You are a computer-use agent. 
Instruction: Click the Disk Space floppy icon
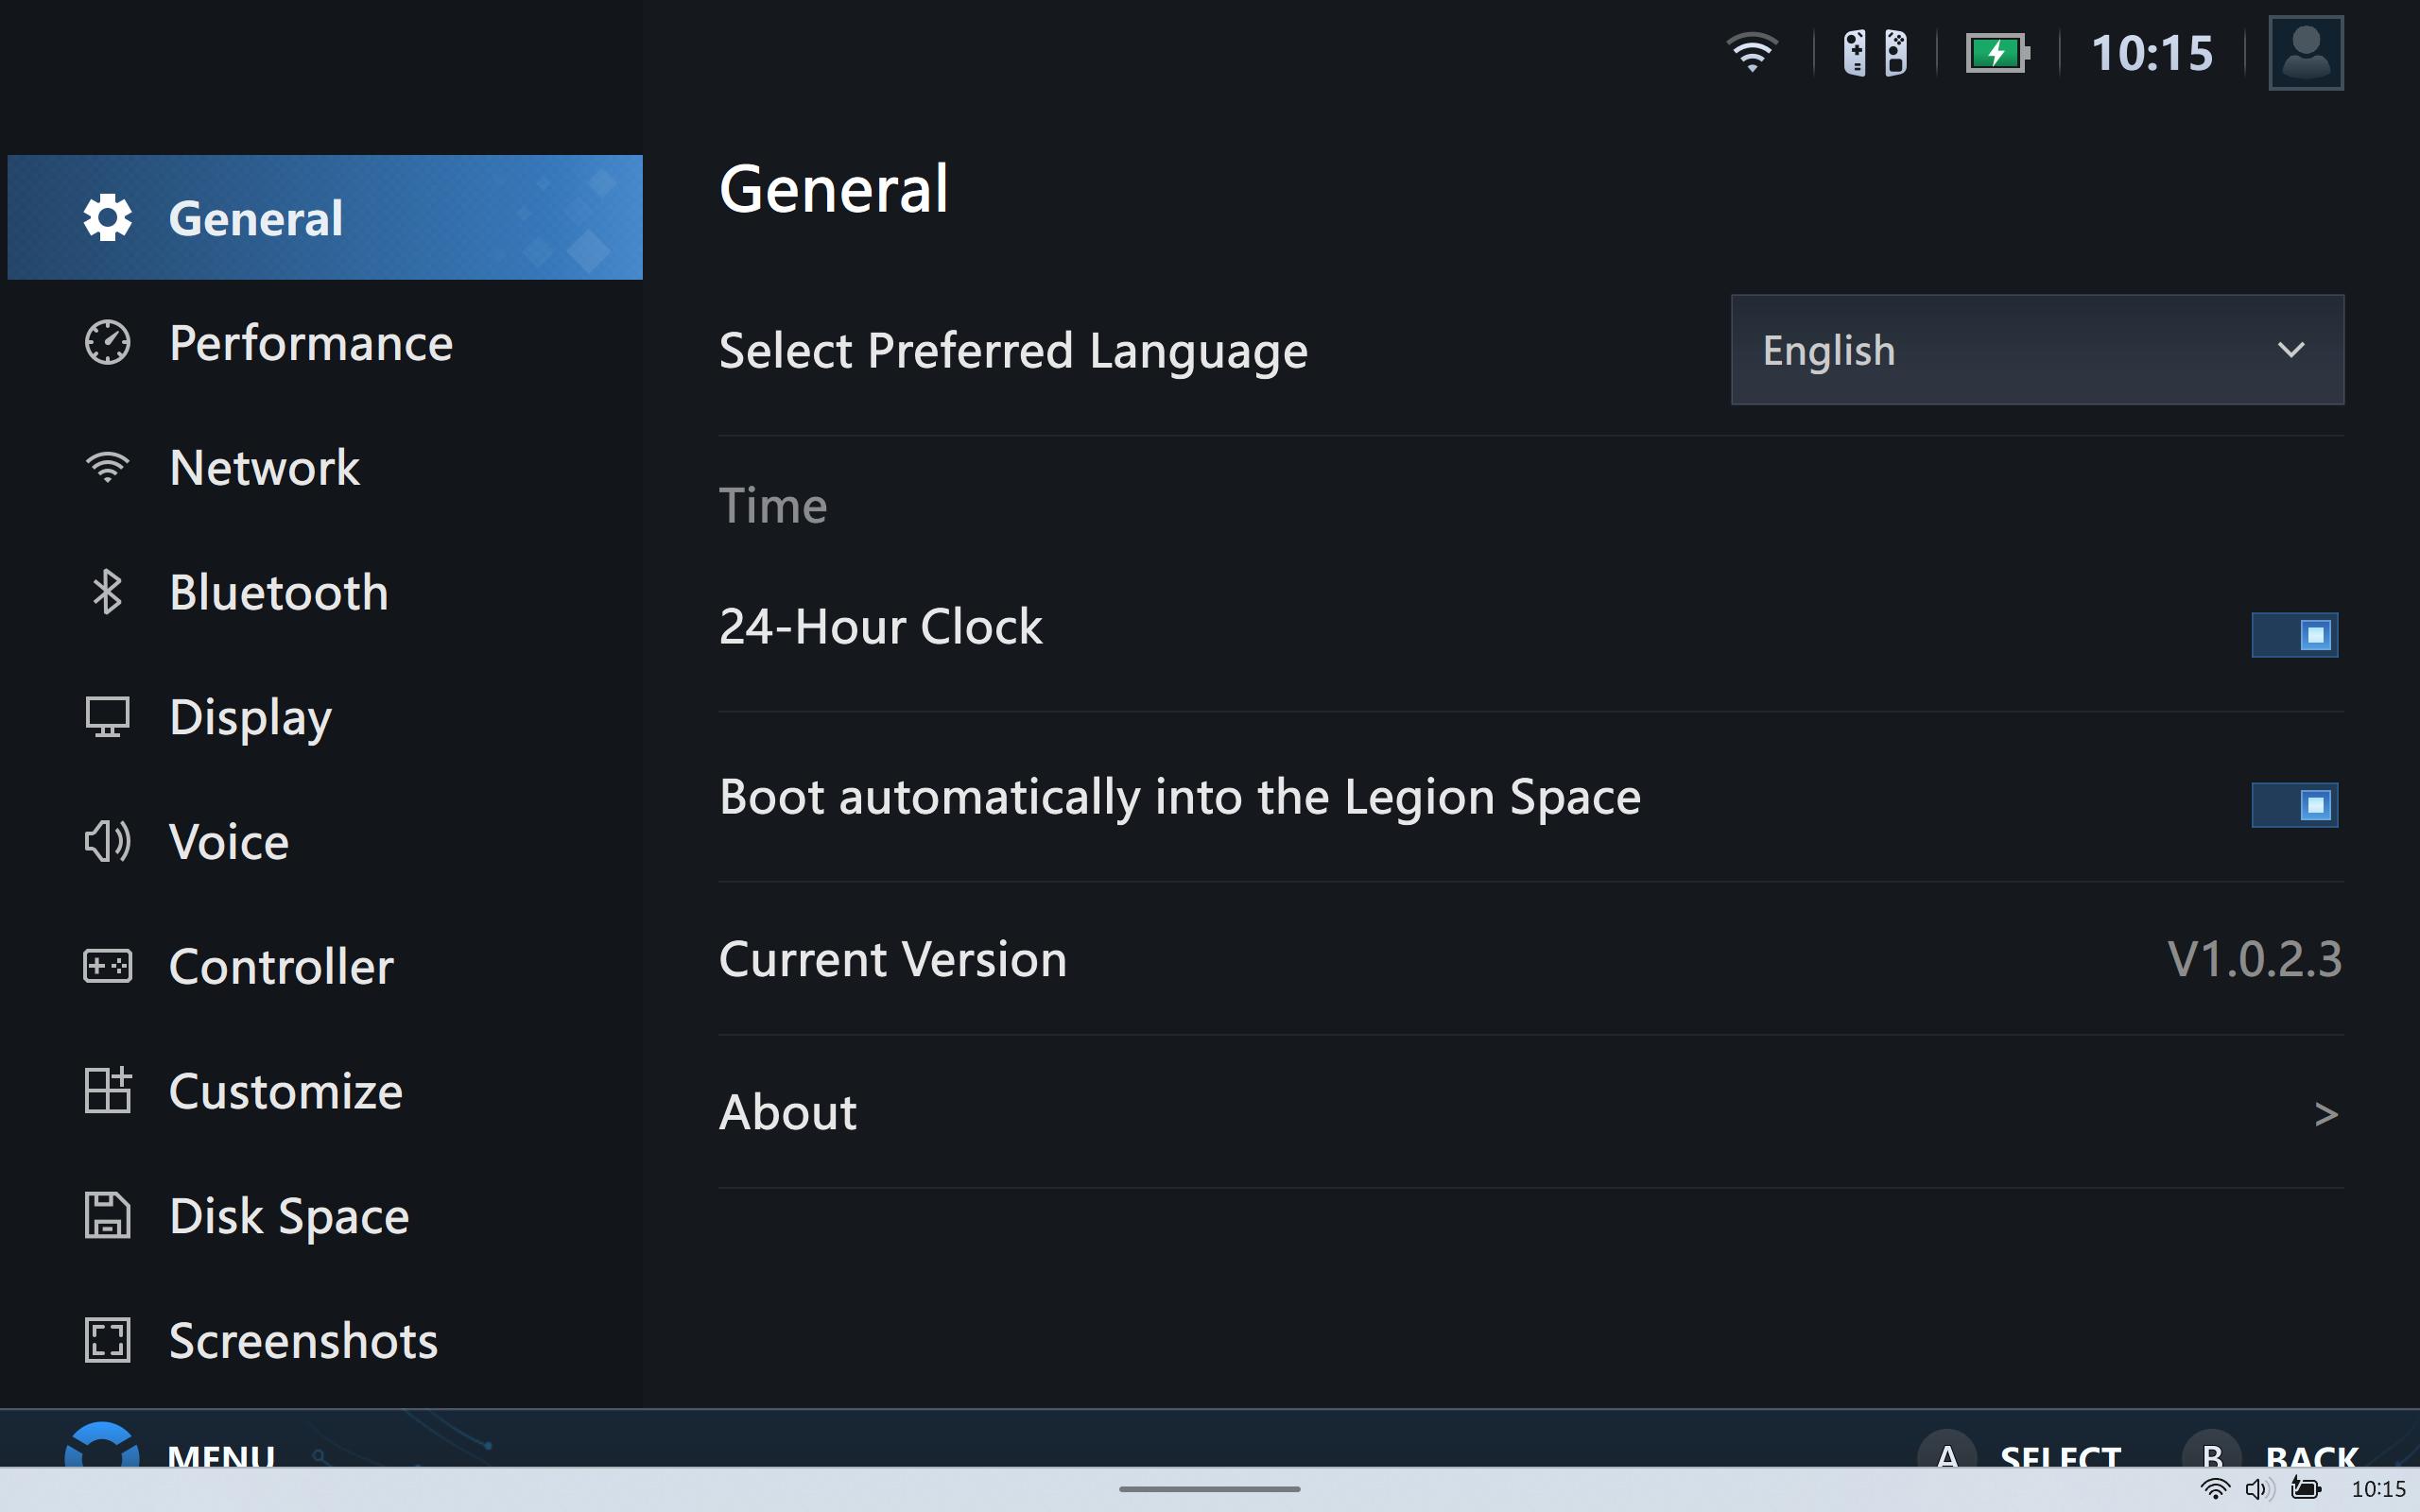click(107, 1215)
